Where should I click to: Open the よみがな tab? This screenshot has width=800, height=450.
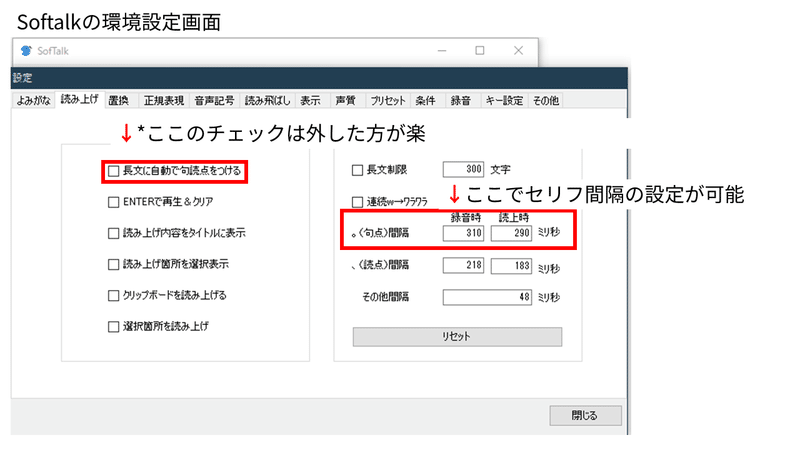pyautogui.click(x=33, y=101)
